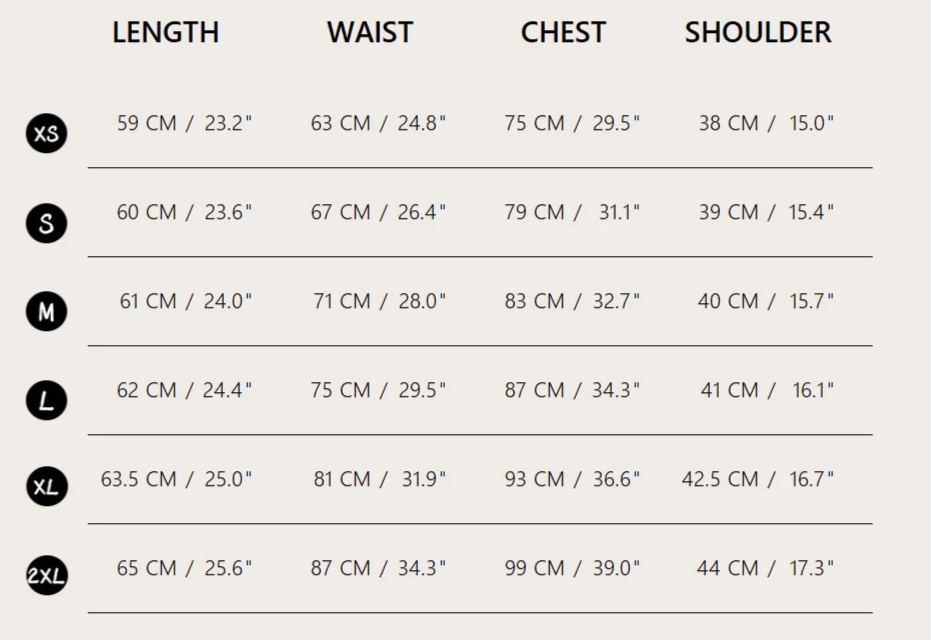Click the 63.5 CM / 25.0" length value
Viewport: 931px width, 640px height.
coord(176,479)
